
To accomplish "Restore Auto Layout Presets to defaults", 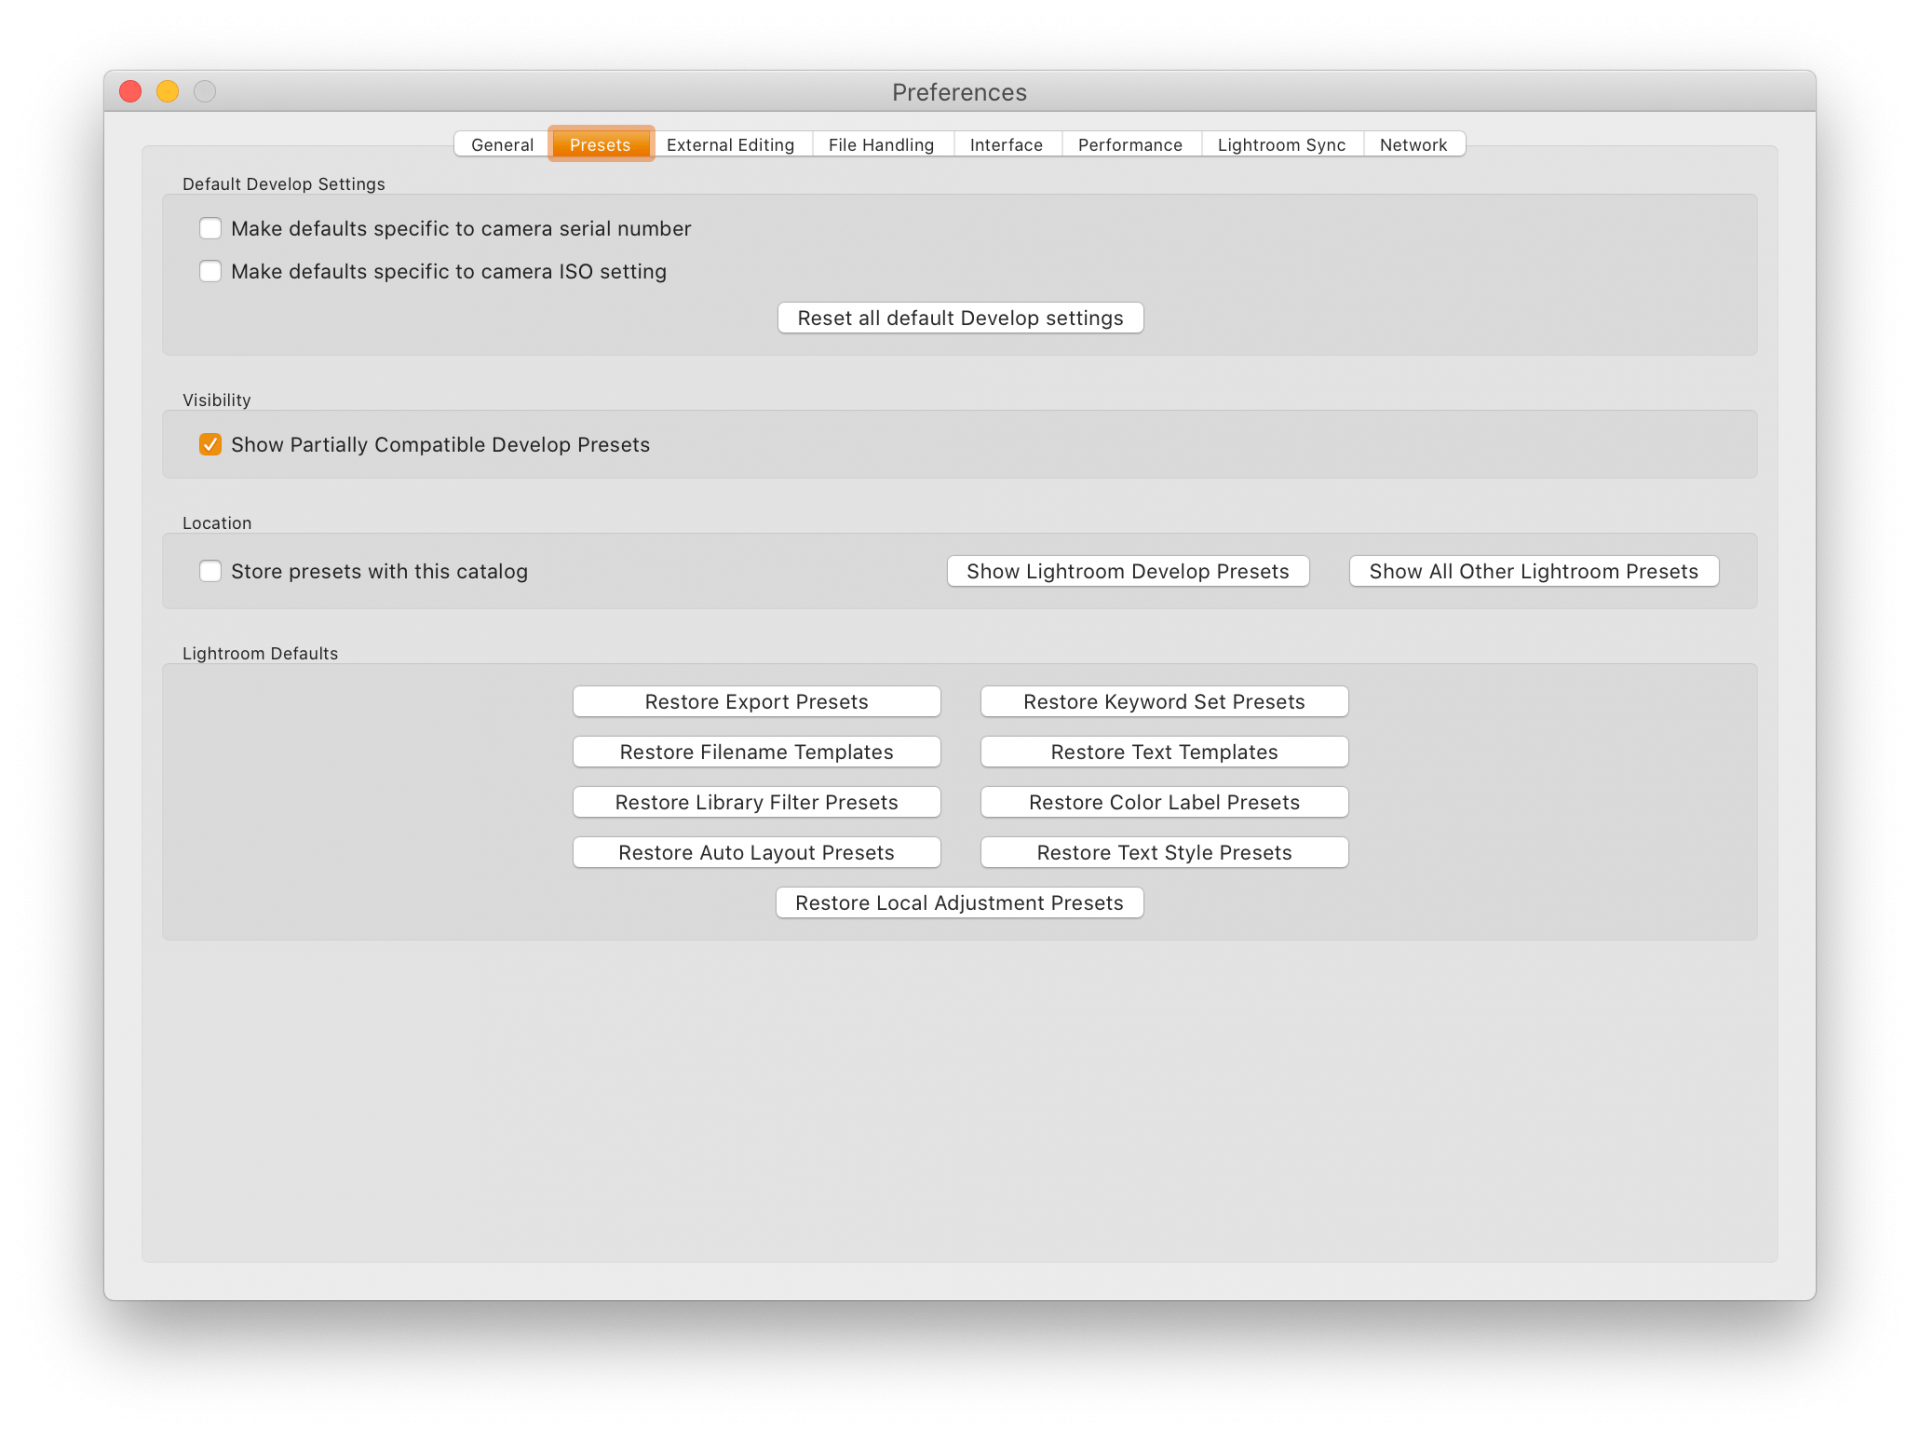I will click(755, 852).
